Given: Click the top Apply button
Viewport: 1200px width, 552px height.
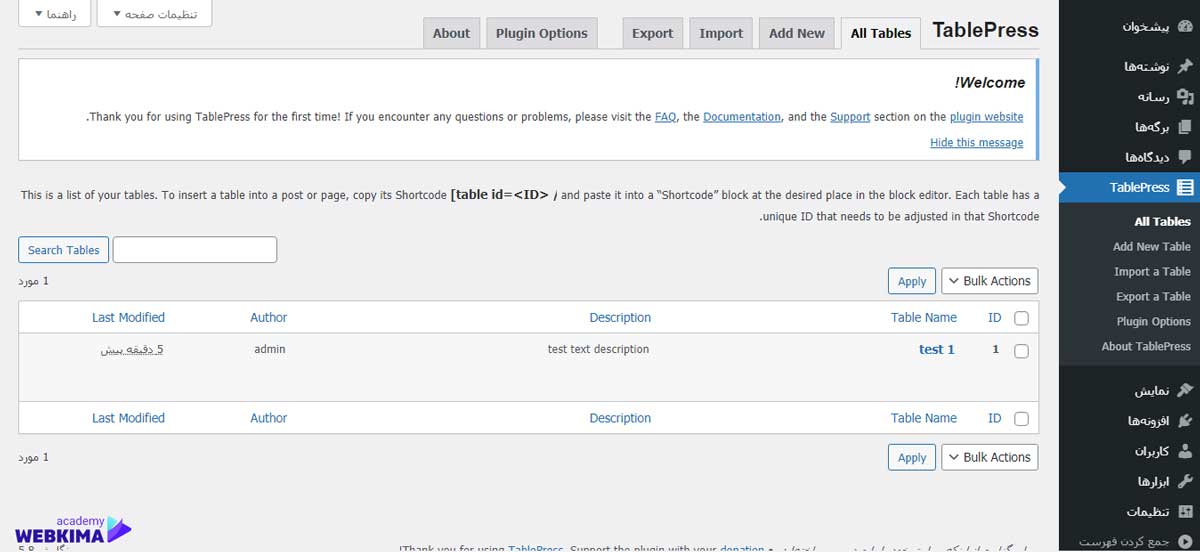Looking at the screenshot, I should 912,281.
